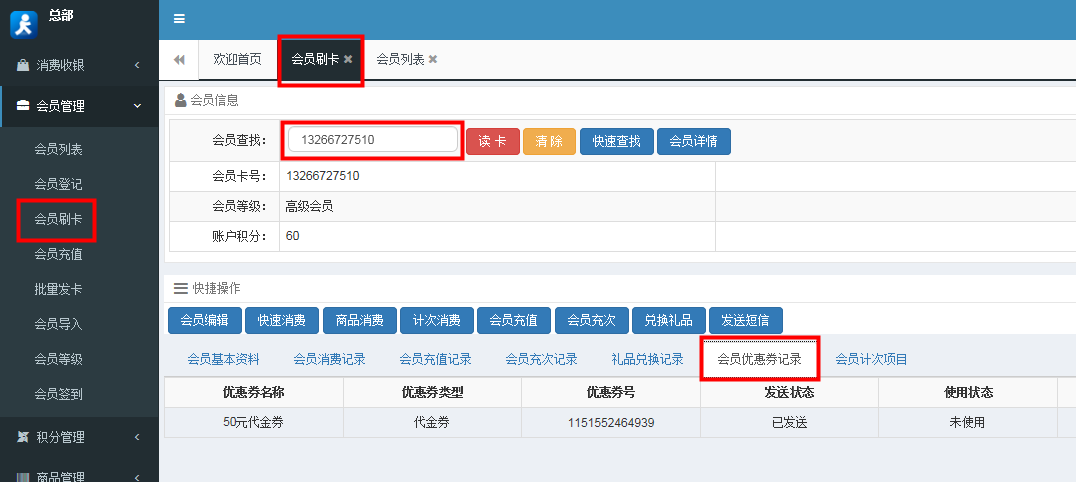Switch to the 欢迎首页 tab
Image resolution: width=1076 pixels, height=482 pixels.
[x=237, y=60]
